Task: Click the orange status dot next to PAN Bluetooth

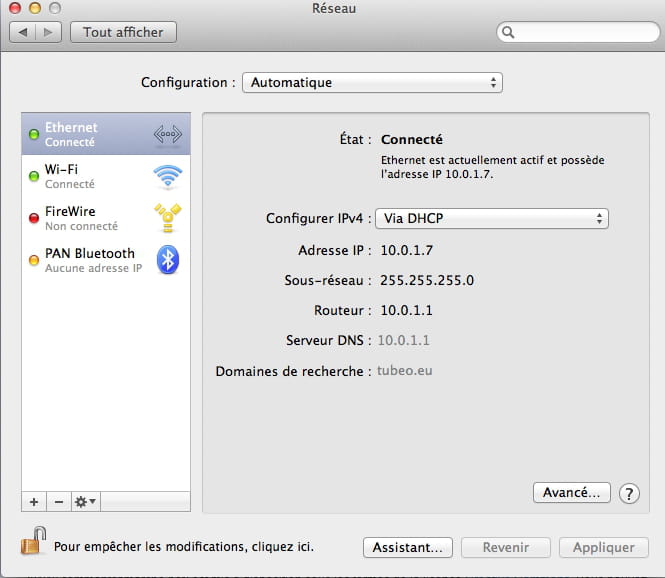Action: tap(34, 260)
